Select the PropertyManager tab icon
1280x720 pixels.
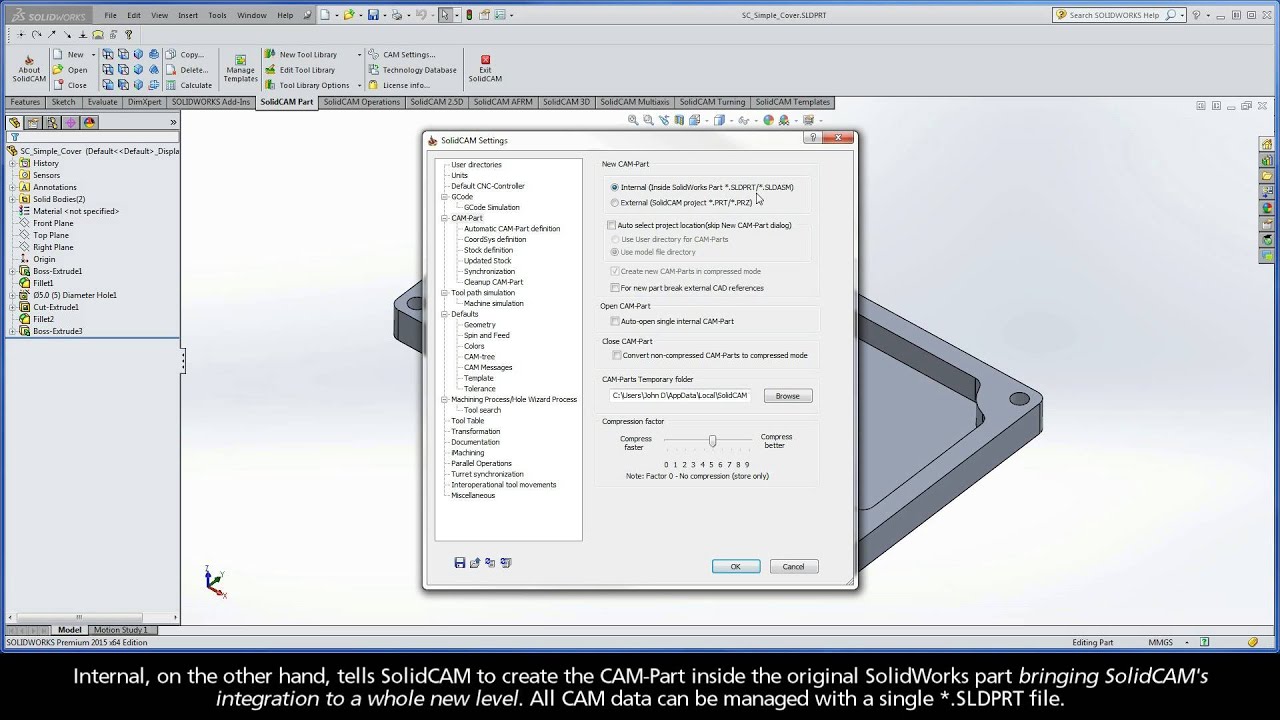click(x=33, y=122)
